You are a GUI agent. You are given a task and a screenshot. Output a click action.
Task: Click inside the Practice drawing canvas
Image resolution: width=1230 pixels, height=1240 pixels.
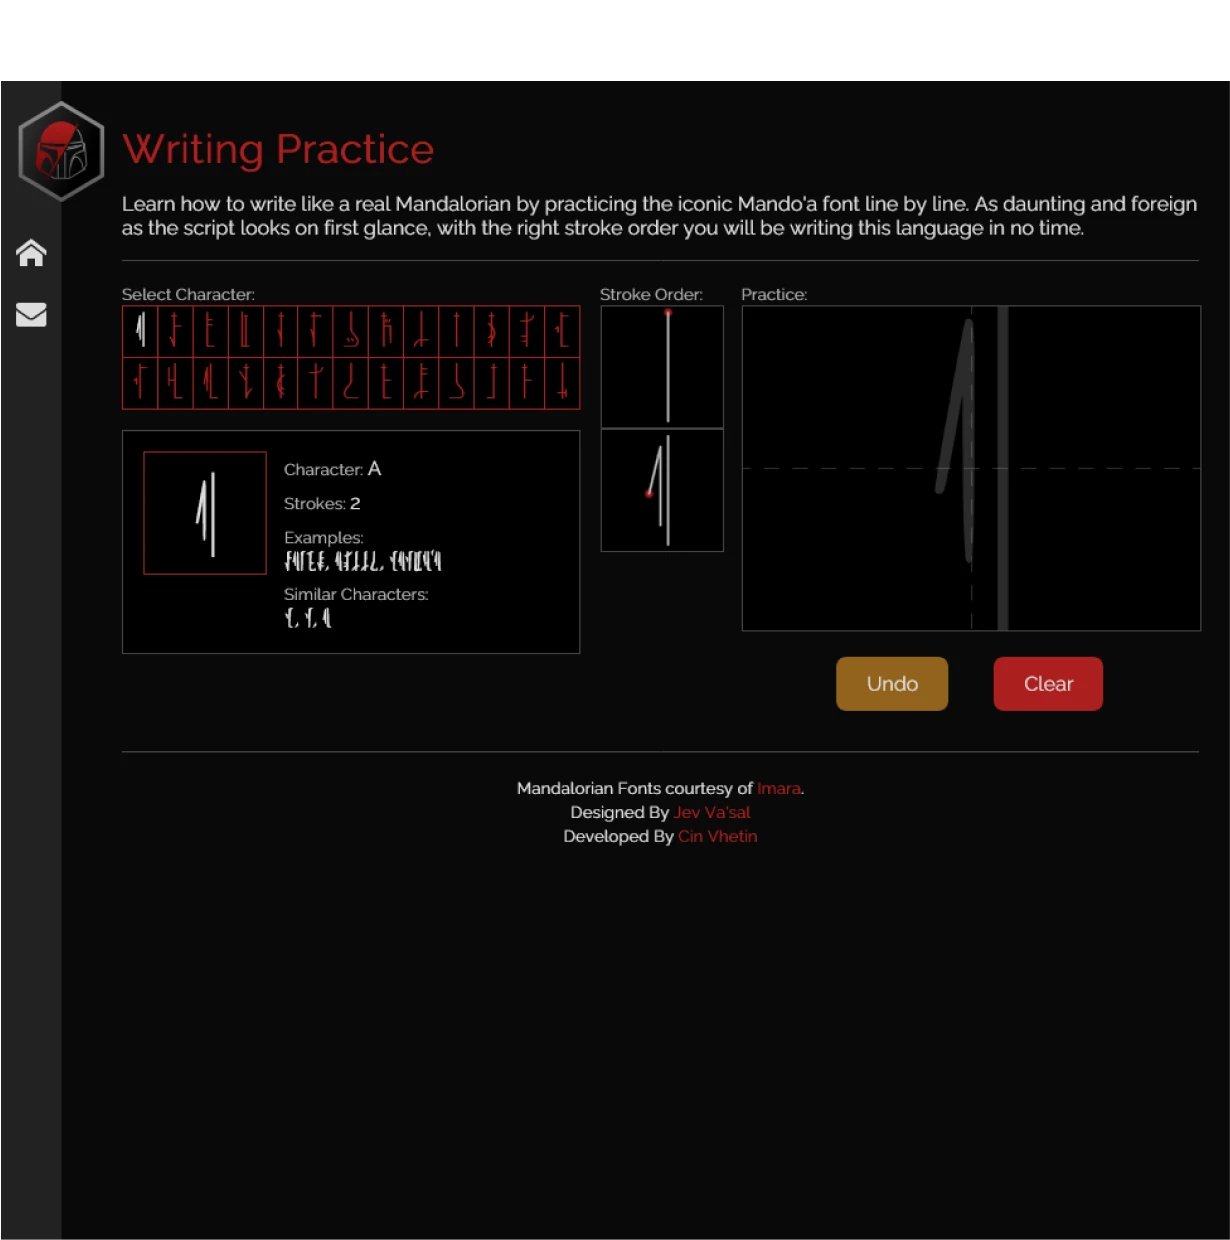click(x=971, y=468)
